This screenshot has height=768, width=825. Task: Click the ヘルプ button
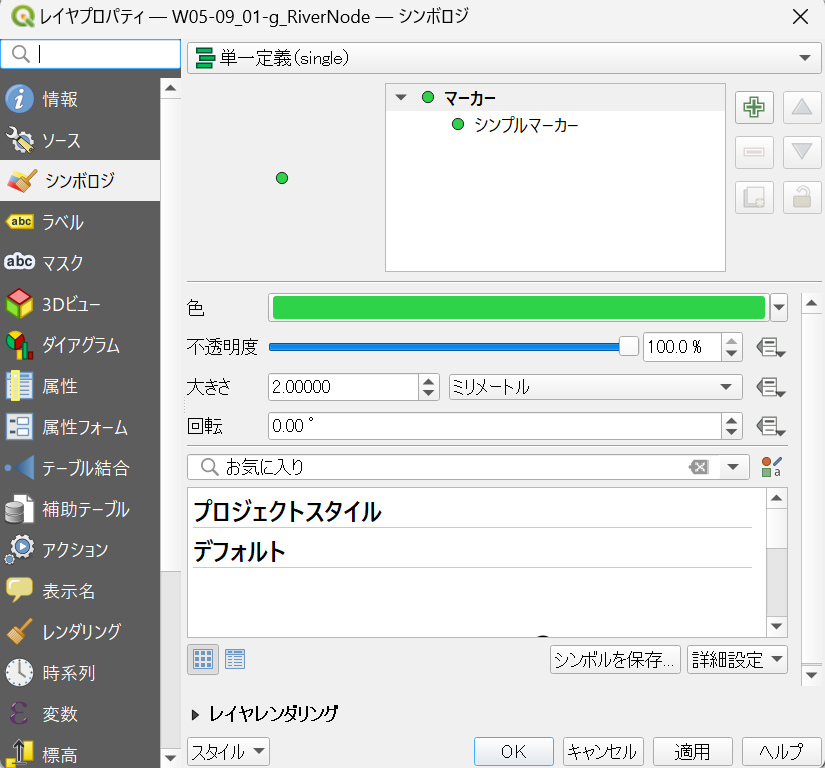pyautogui.click(x=781, y=752)
